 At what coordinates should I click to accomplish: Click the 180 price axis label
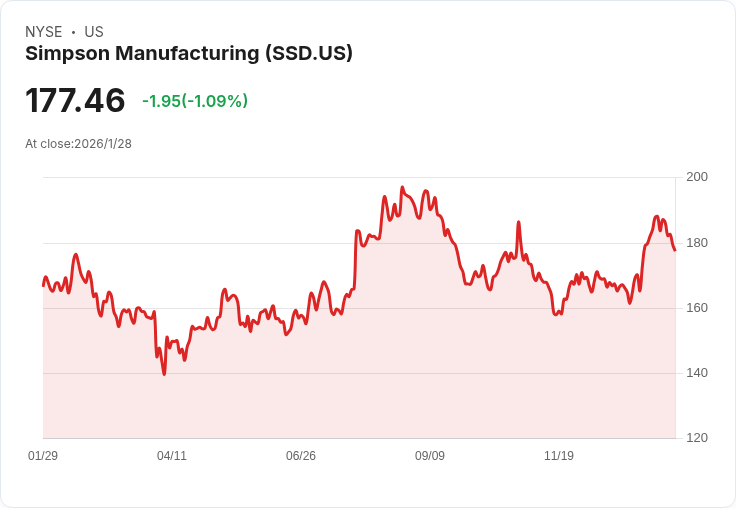[697, 243]
